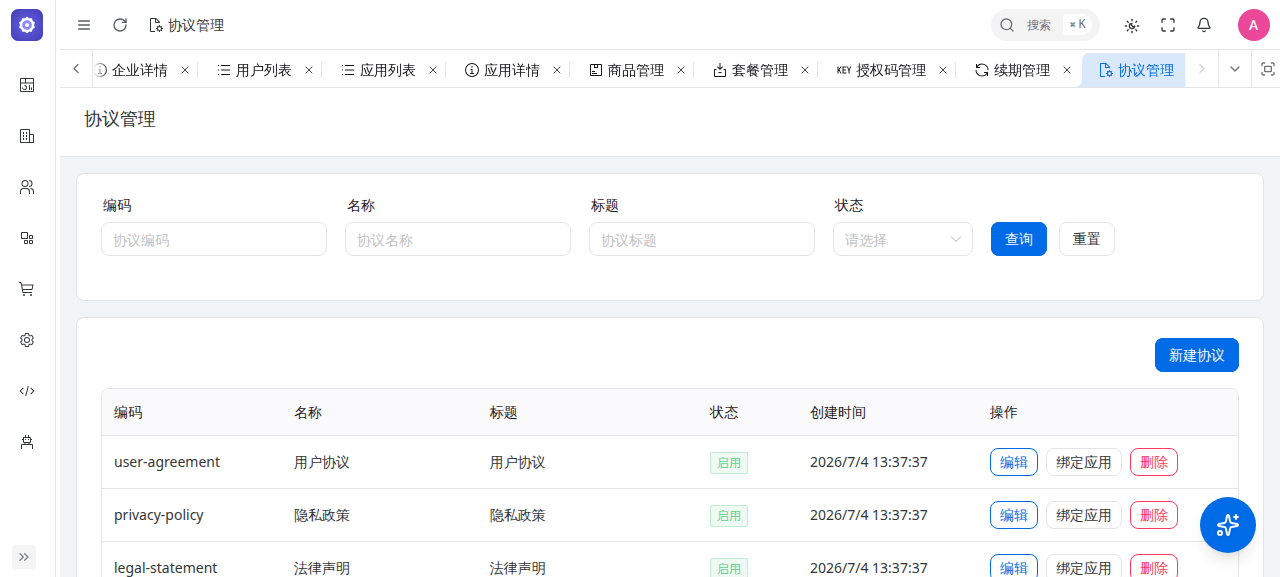Open the code sidebar icon

[x=27, y=391]
